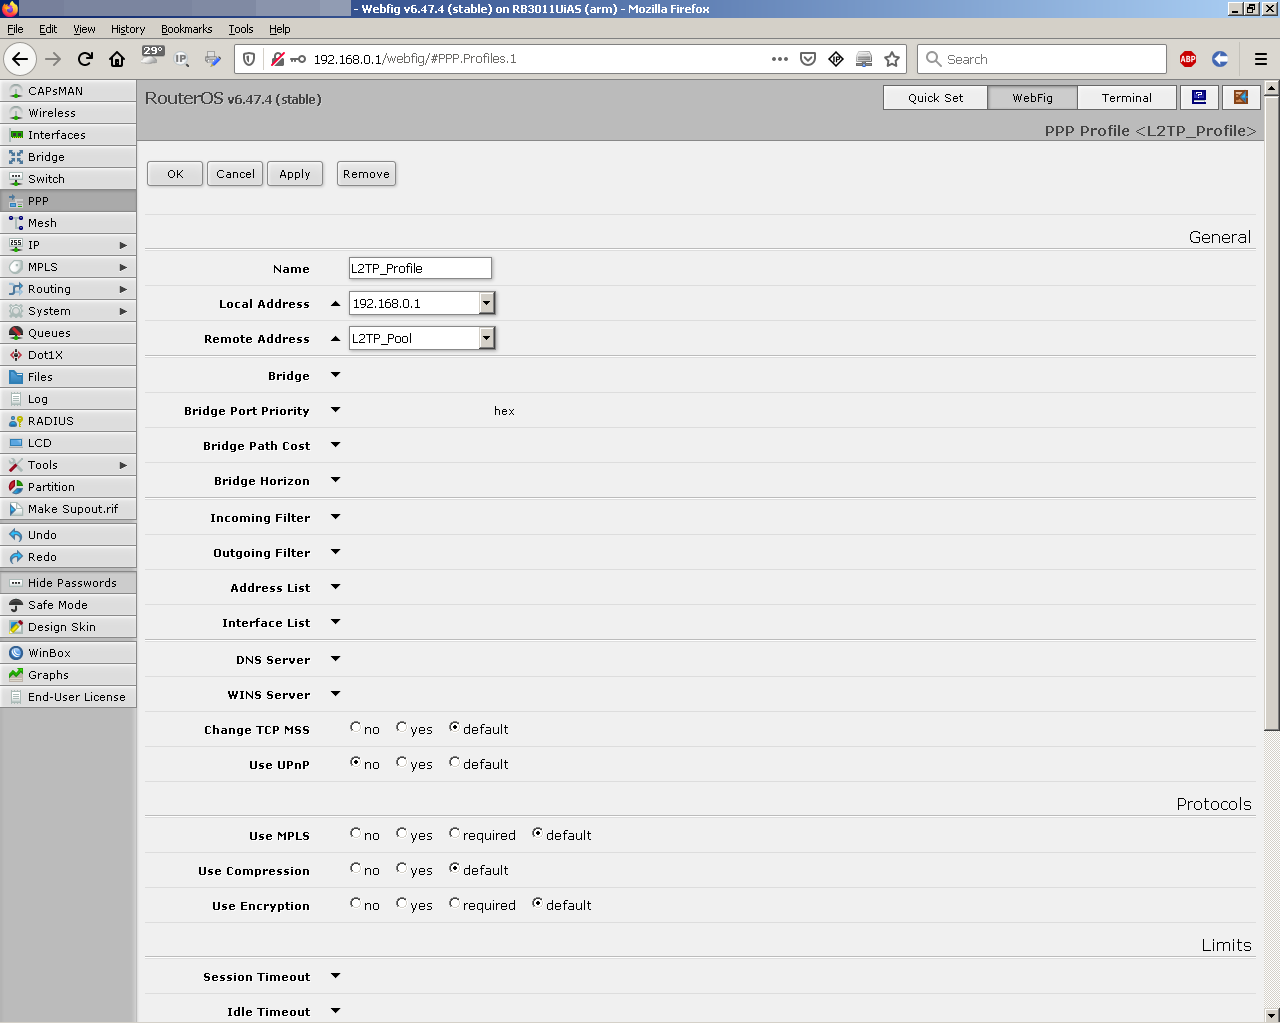Click the OK button
This screenshot has height=1024, width=1280.
tap(175, 174)
